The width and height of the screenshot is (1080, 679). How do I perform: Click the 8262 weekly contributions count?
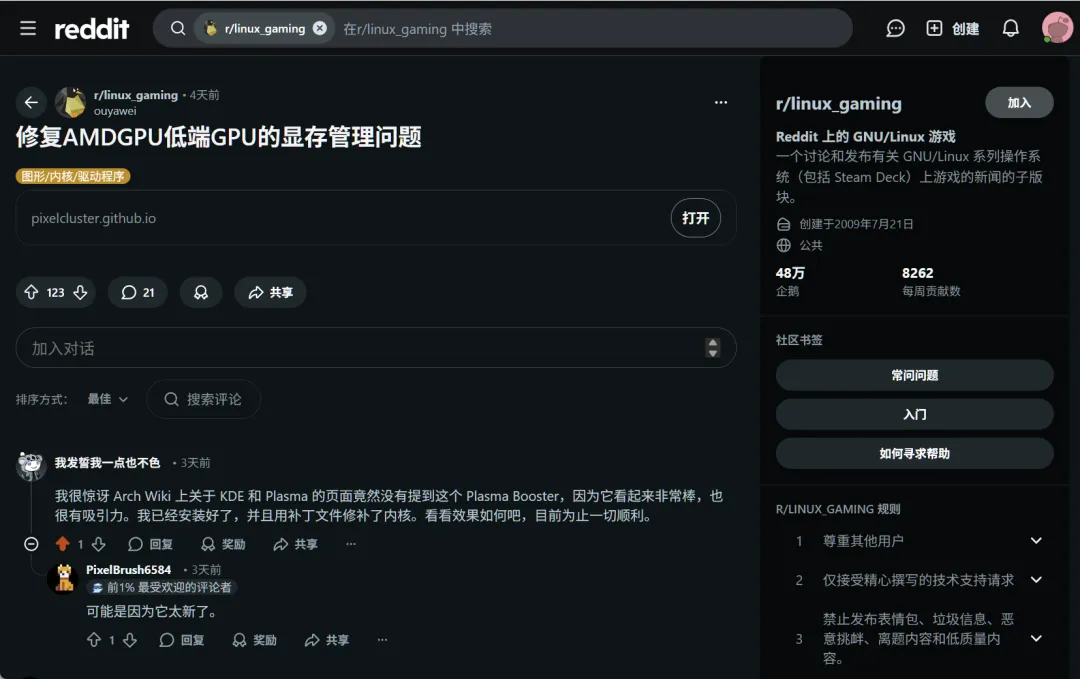click(x=917, y=273)
